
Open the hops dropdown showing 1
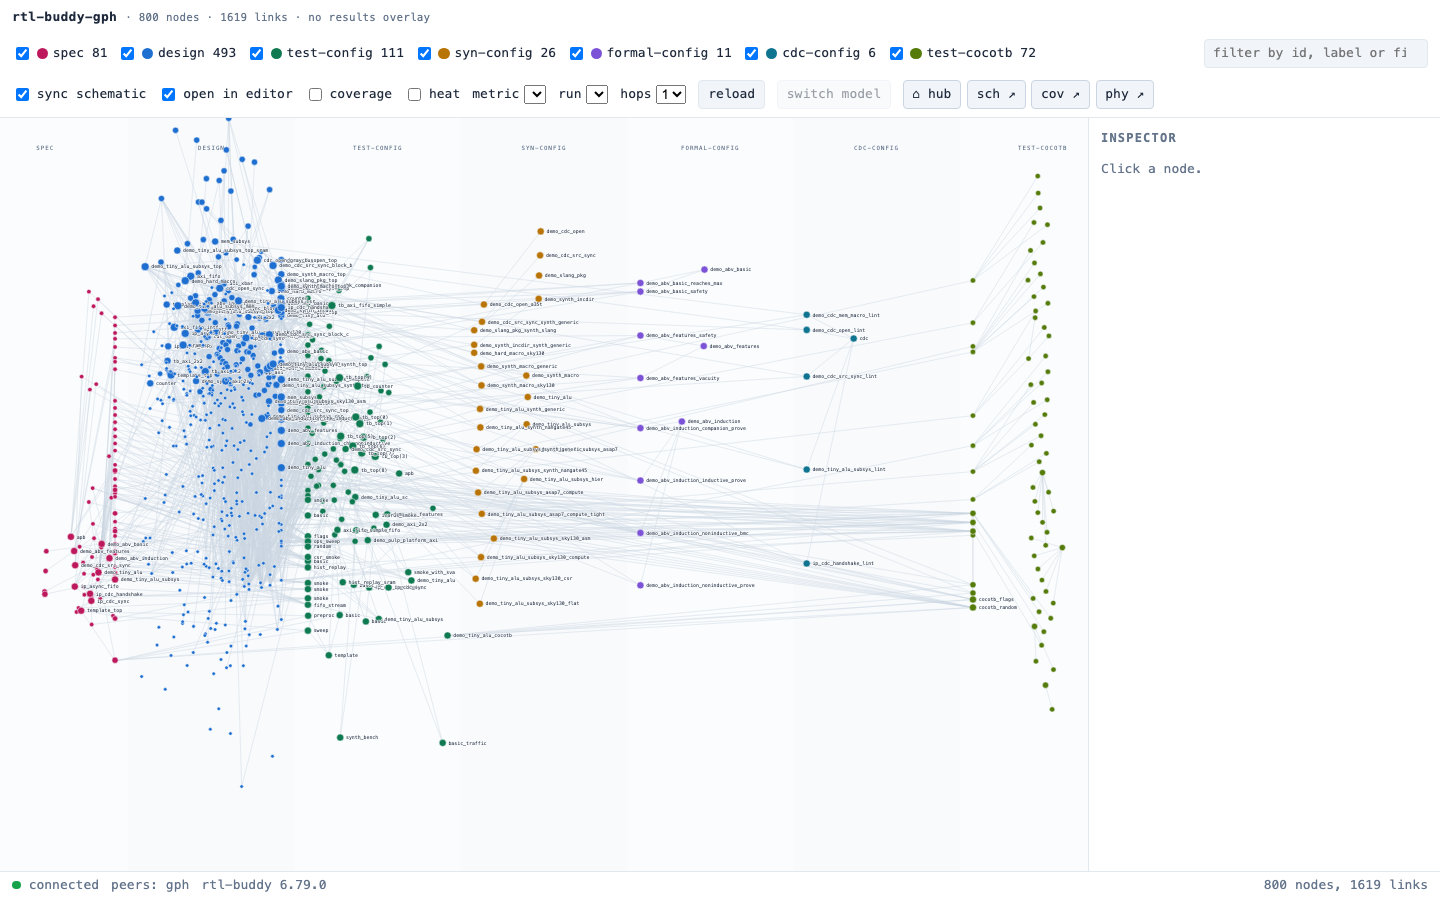671,94
